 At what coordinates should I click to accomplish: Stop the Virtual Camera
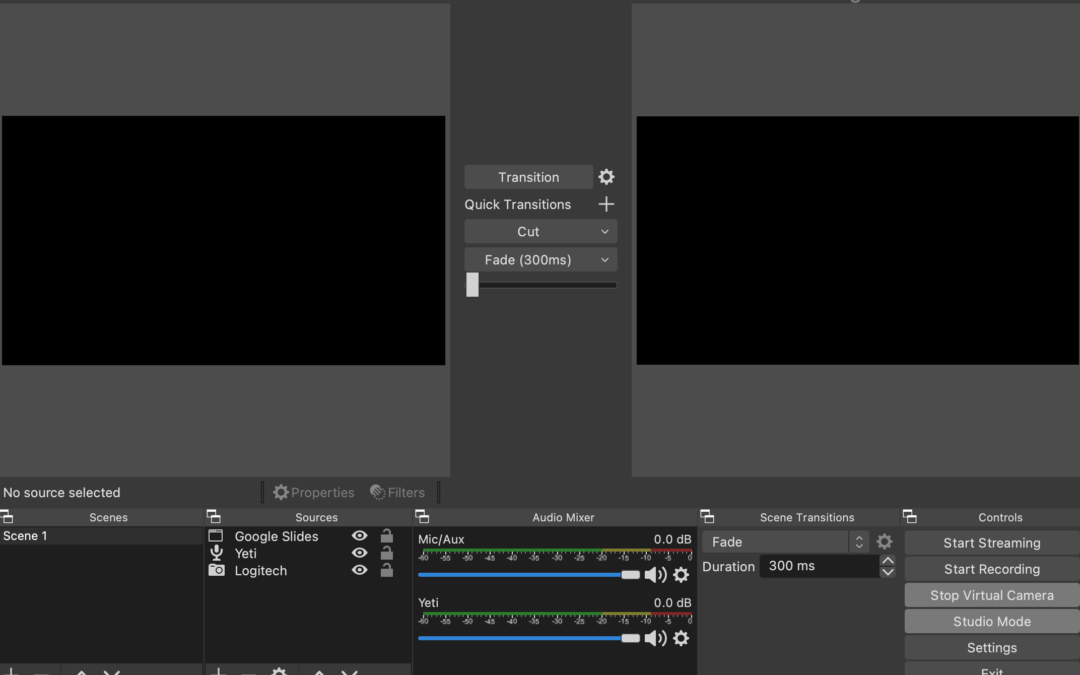coord(991,595)
